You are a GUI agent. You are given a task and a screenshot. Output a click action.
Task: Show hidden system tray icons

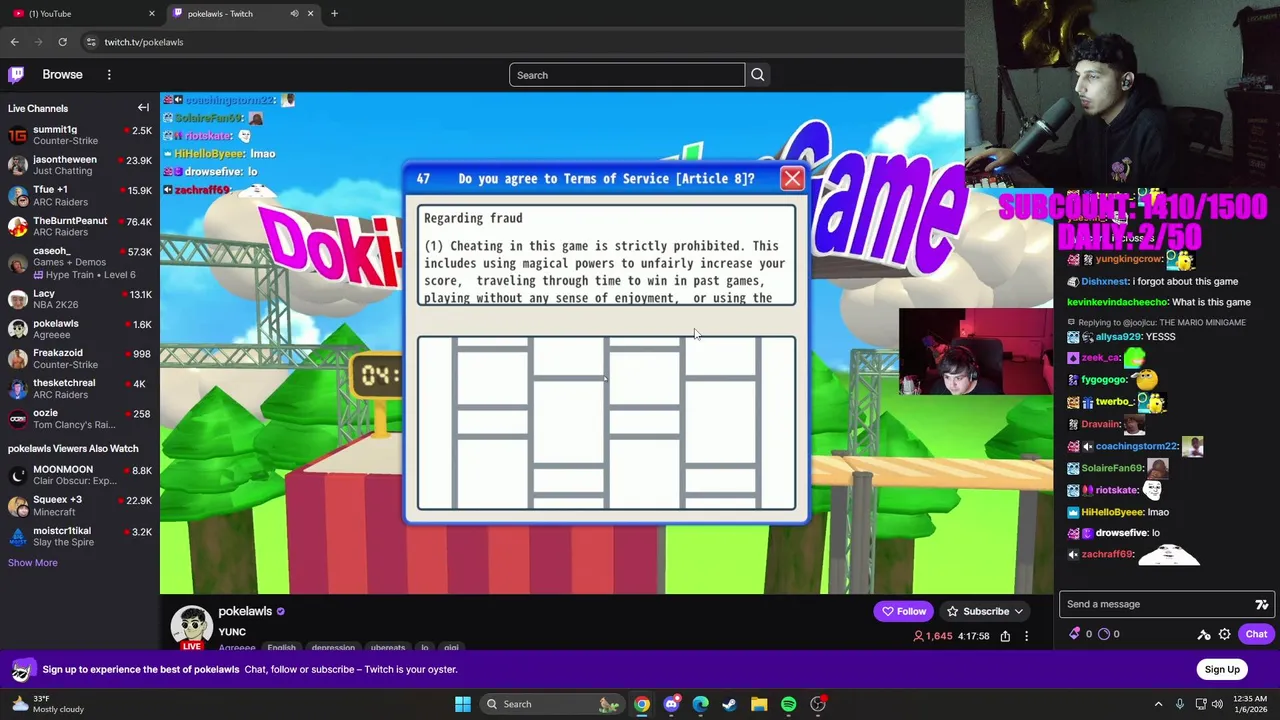tap(1158, 704)
